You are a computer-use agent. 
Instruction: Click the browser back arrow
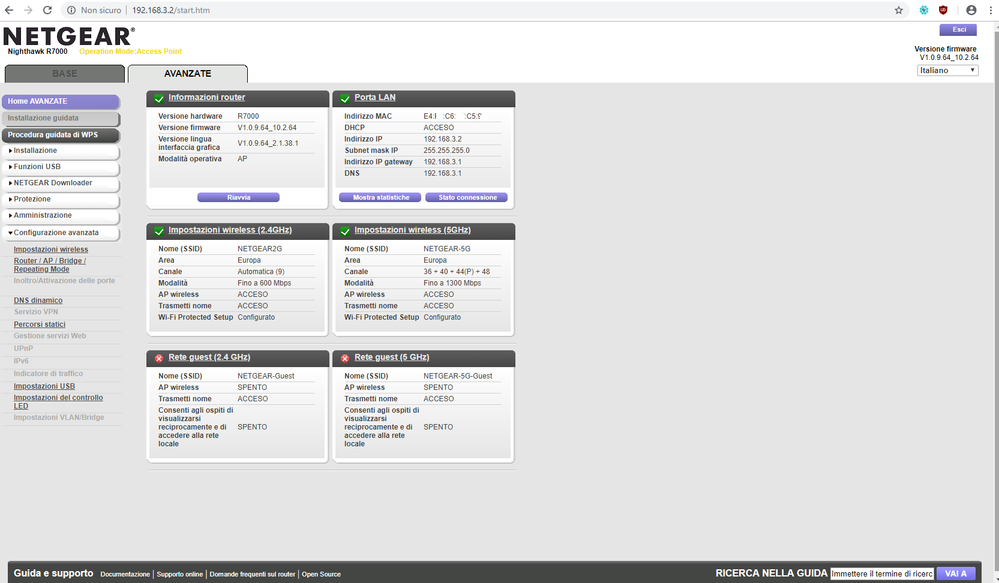click(9, 10)
